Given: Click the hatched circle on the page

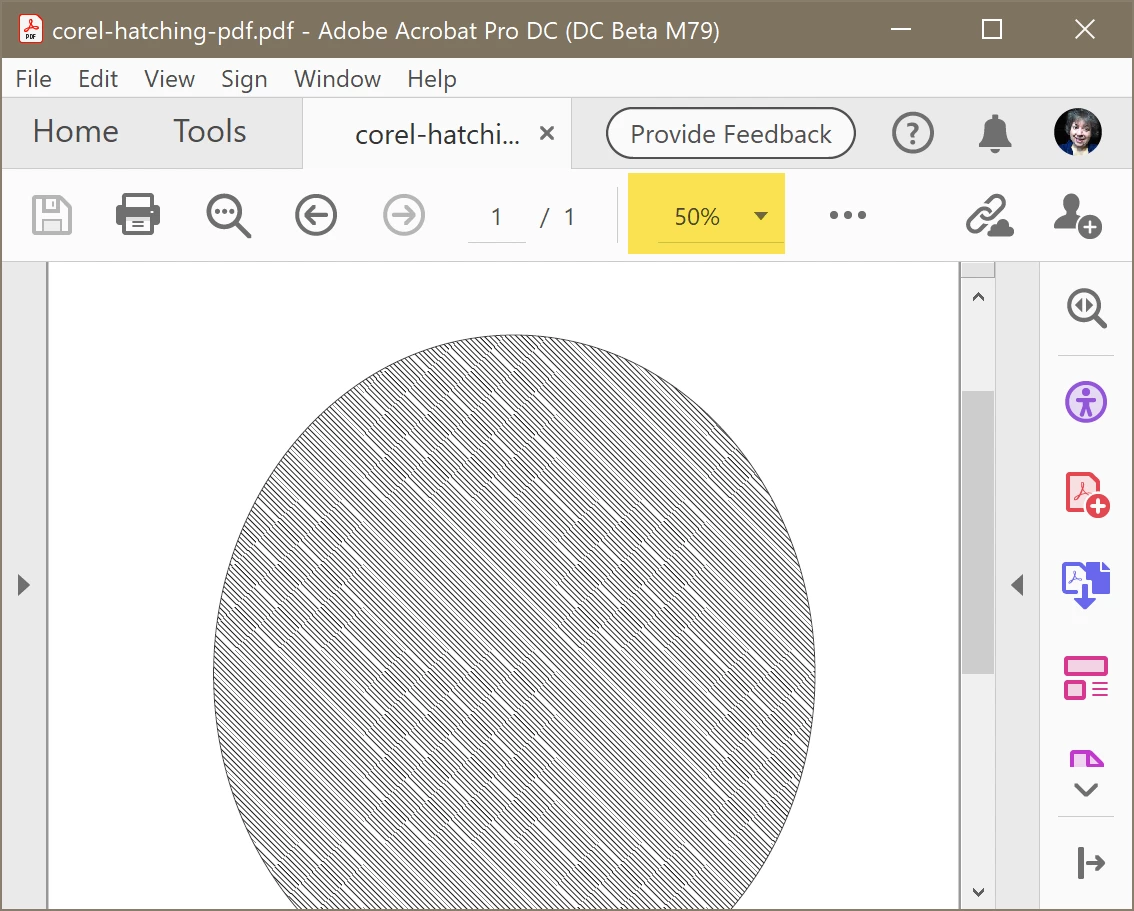Looking at the screenshot, I should pos(514,622).
